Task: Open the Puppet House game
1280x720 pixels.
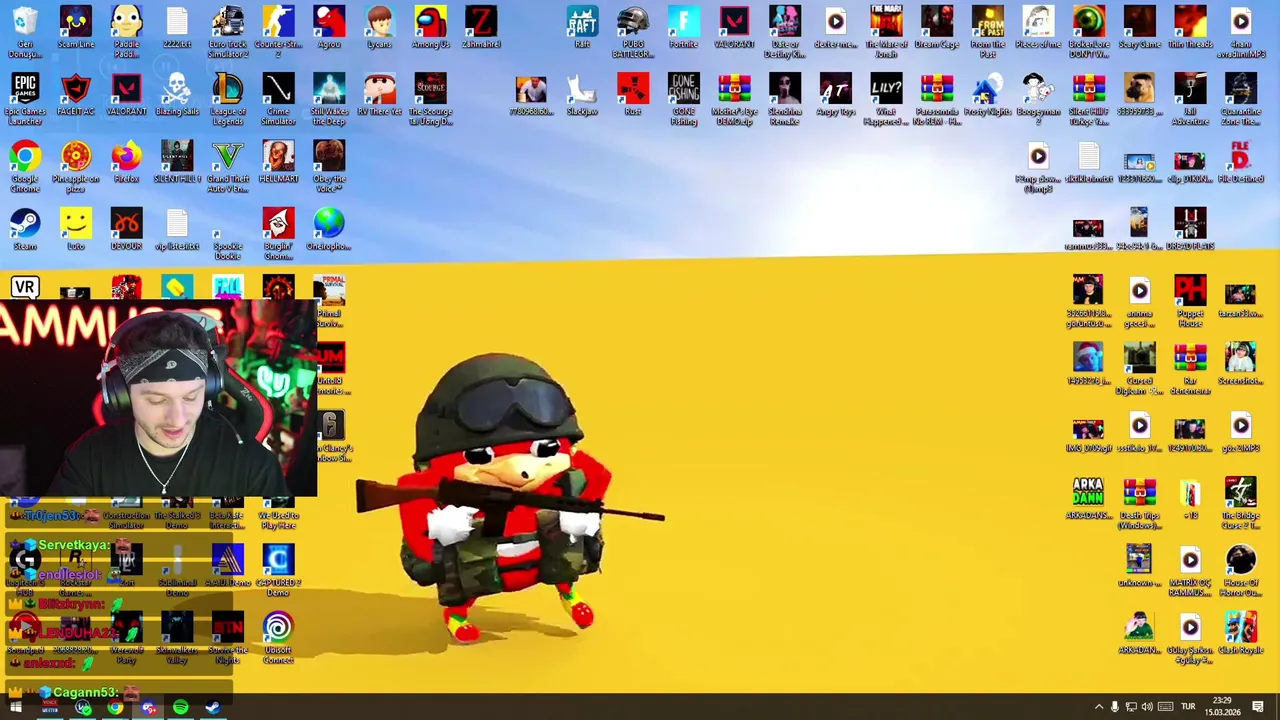Action: click(1190, 301)
